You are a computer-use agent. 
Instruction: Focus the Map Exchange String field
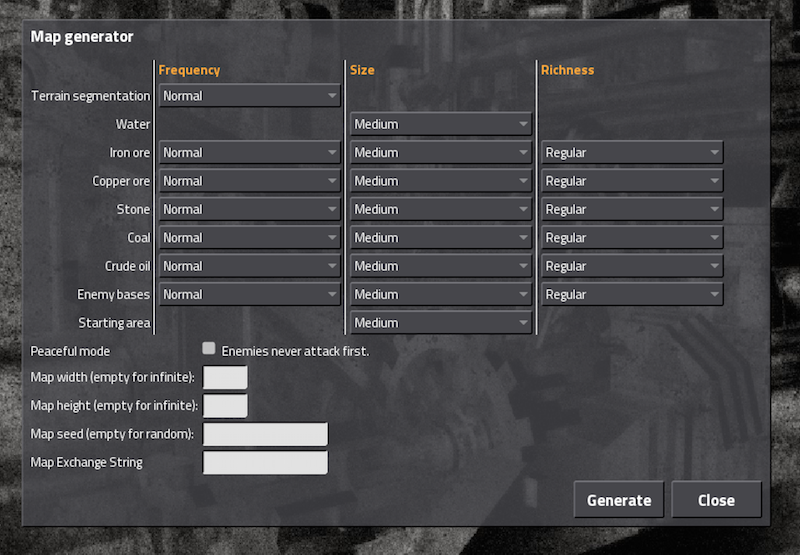(x=265, y=463)
